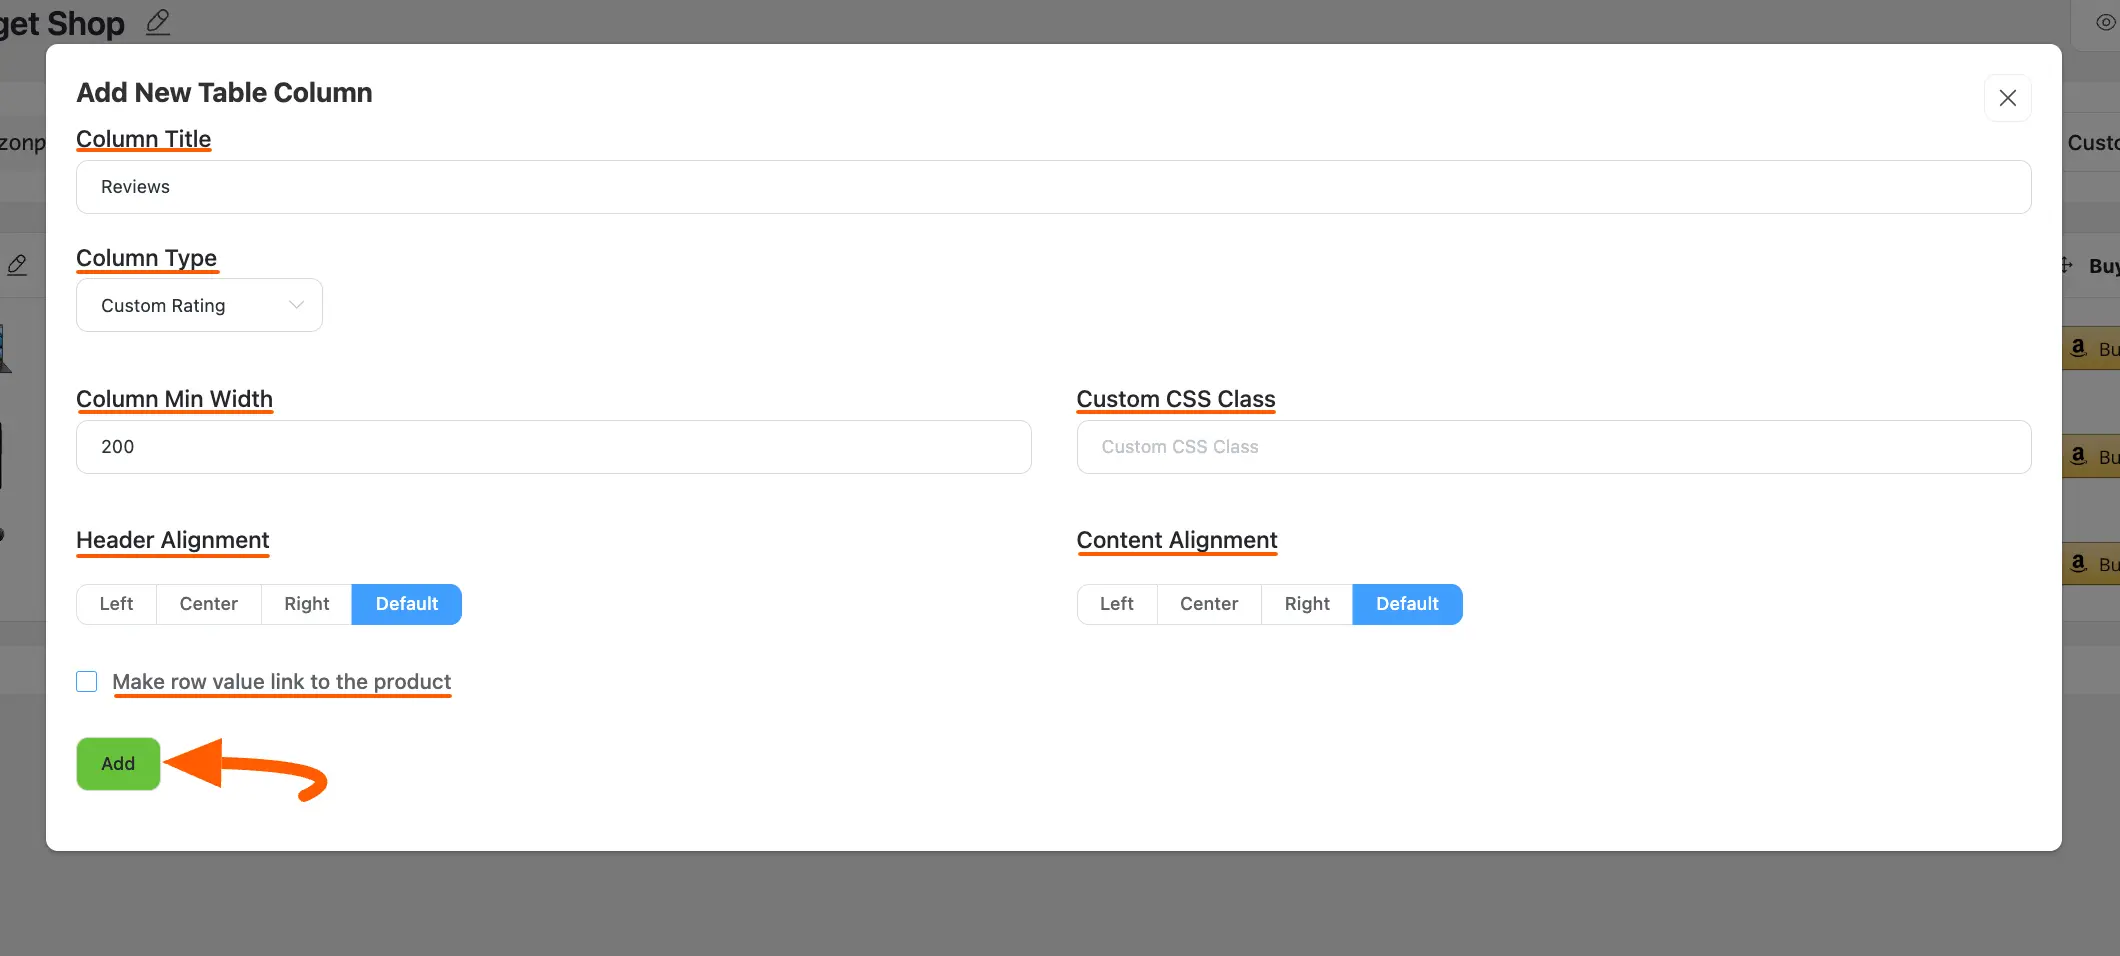Click the Custom CSS Class field
This screenshot has width=2120, height=956.
[1552, 447]
